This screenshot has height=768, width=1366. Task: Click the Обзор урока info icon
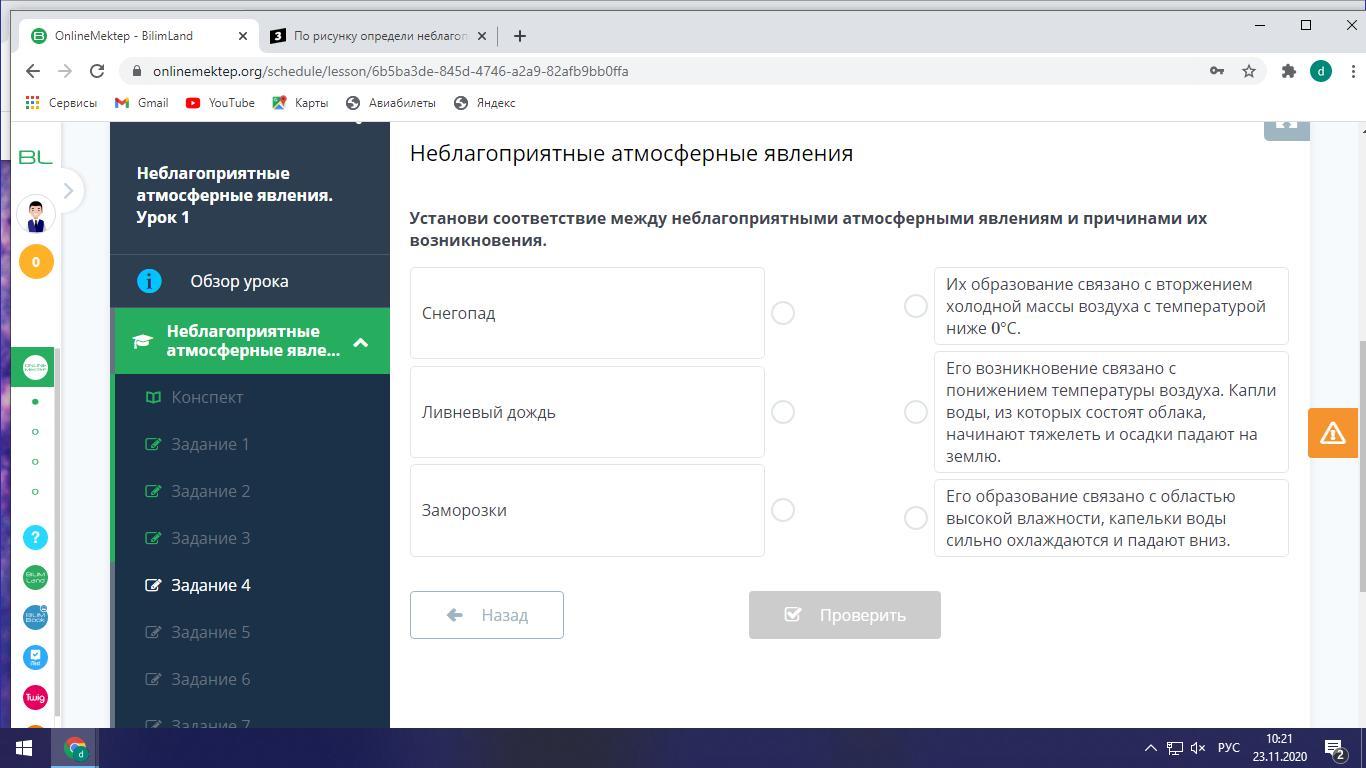pos(149,281)
